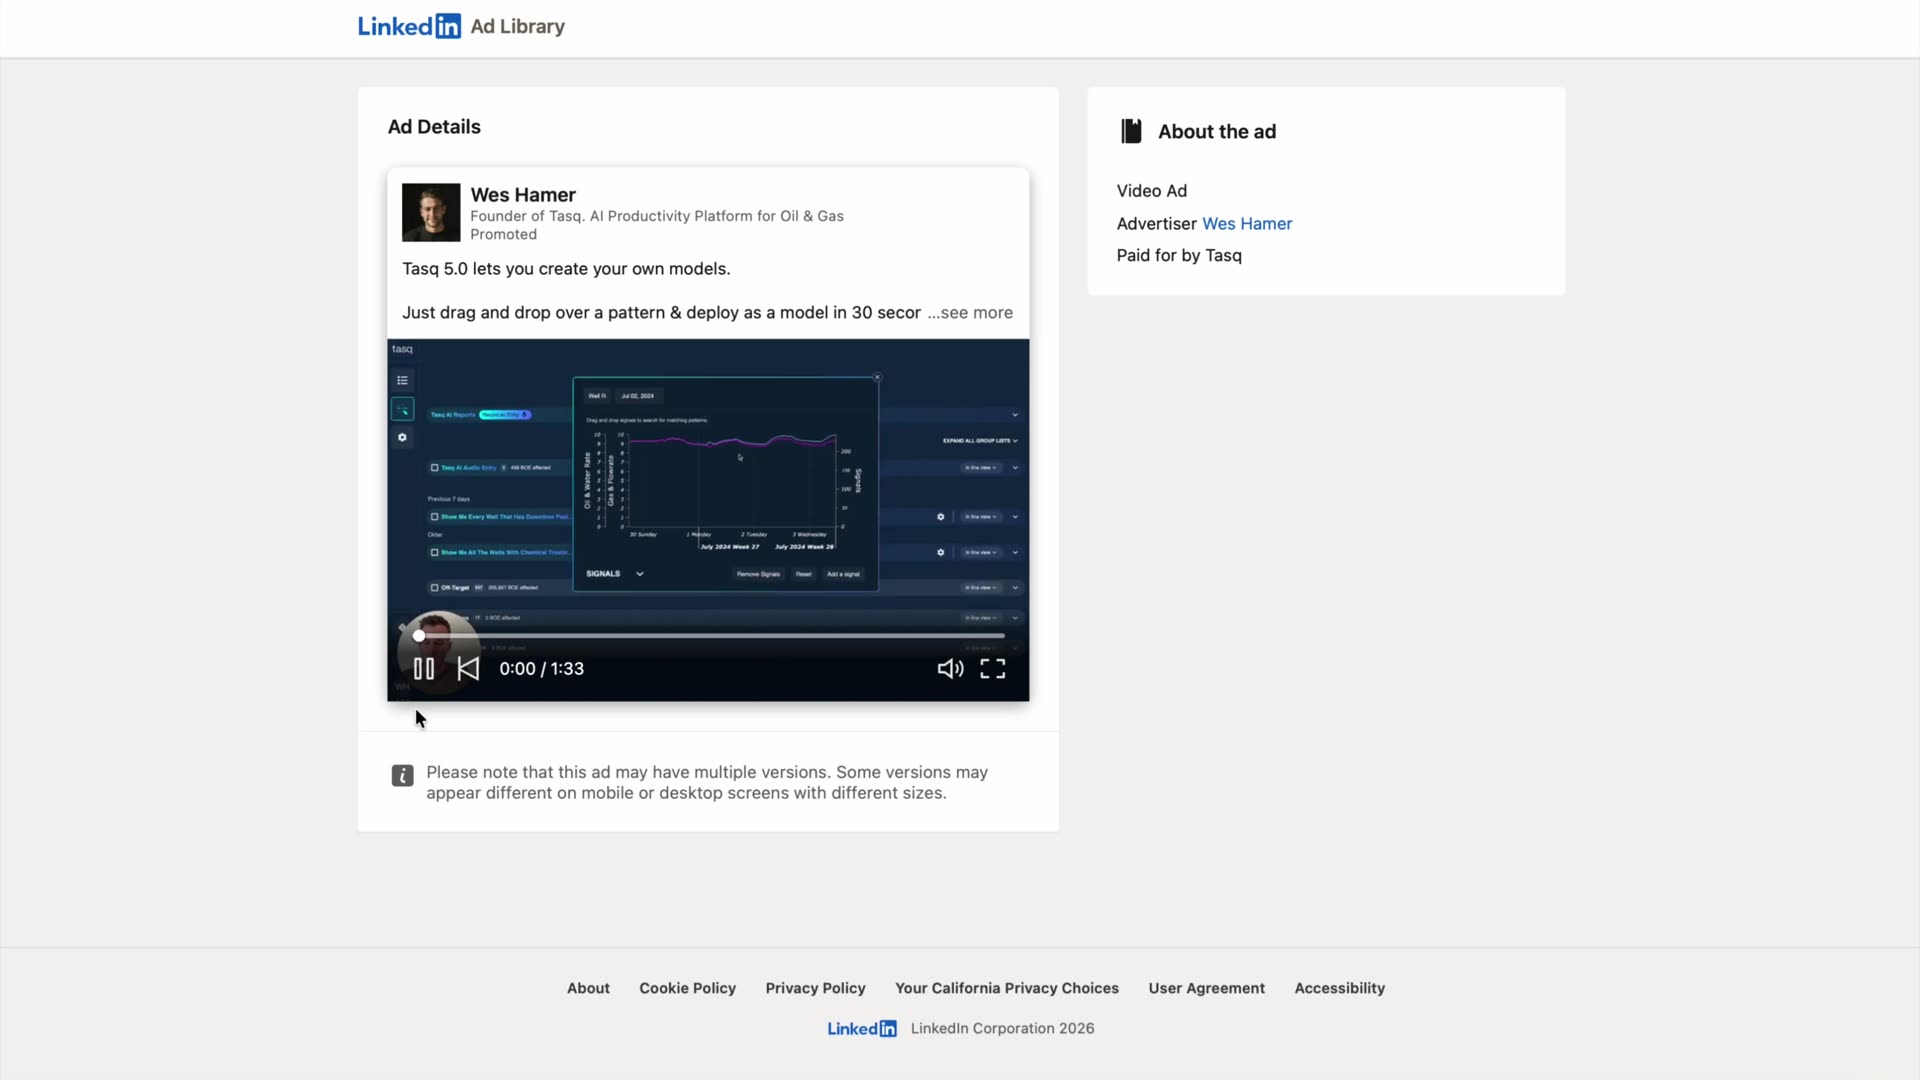Click the footer LinkedIn logo
1920x1080 pixels.
[x=862, y=1028]
